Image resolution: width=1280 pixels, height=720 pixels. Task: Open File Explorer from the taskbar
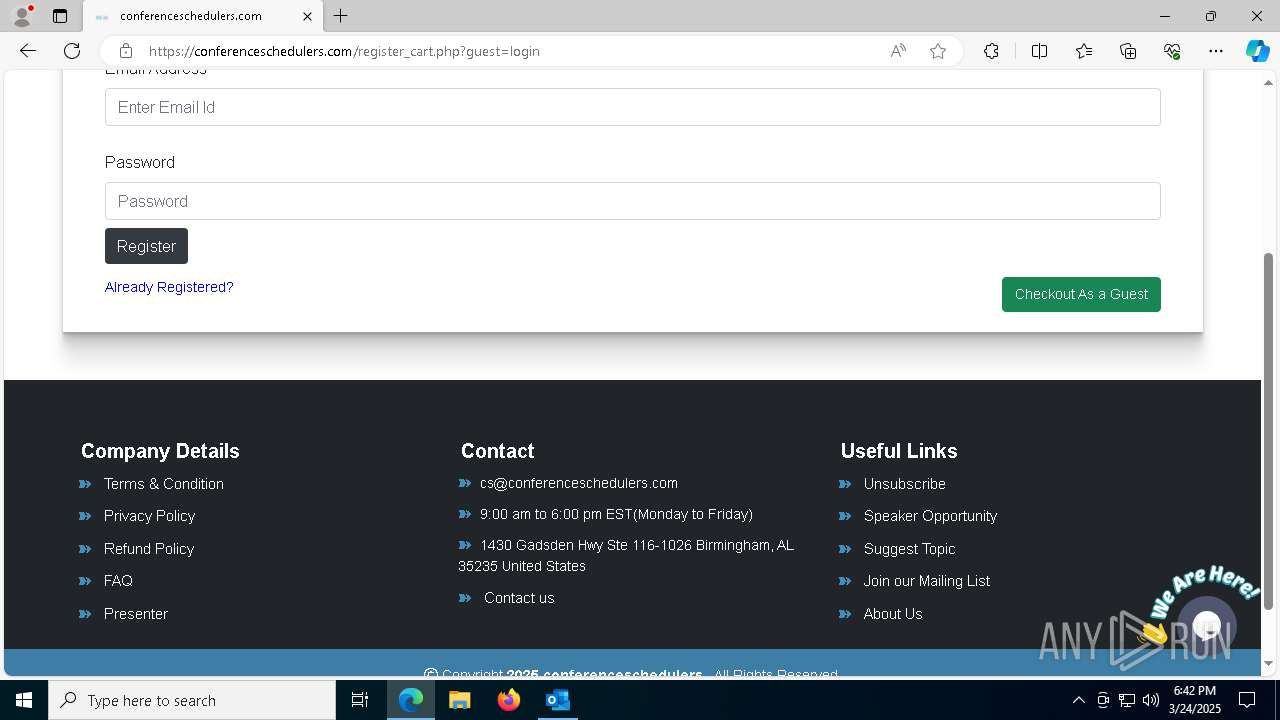tap(460, 700)
